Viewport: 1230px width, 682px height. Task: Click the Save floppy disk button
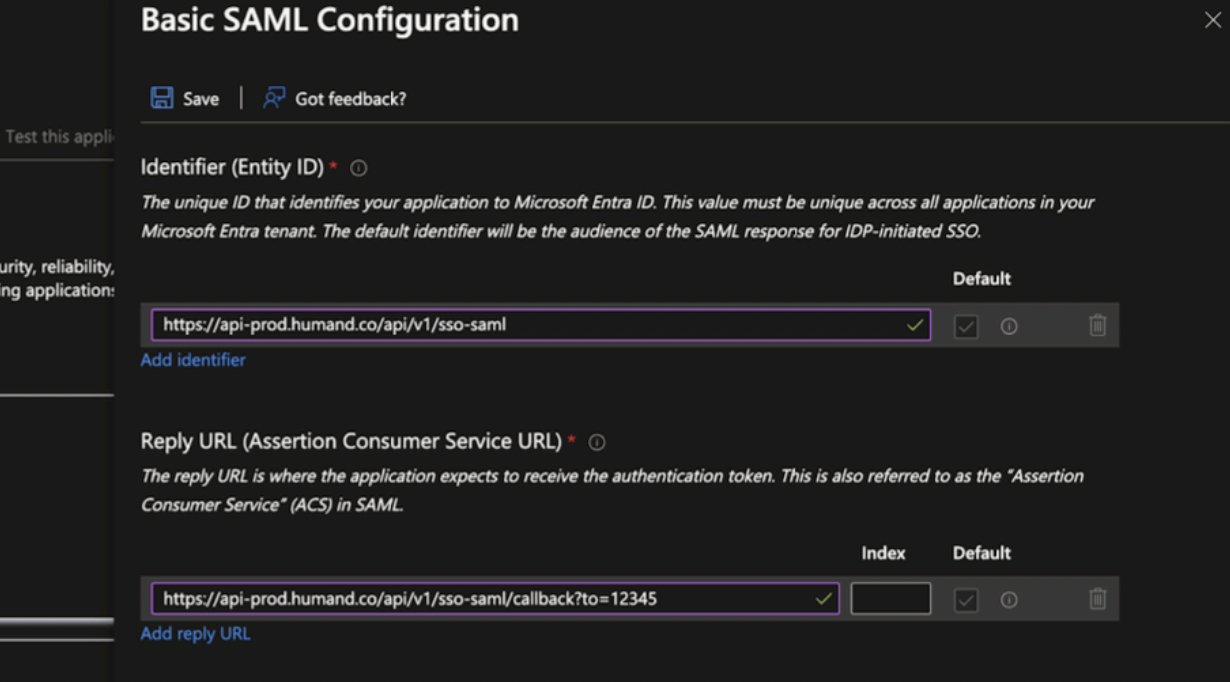(x=184, y=98)
